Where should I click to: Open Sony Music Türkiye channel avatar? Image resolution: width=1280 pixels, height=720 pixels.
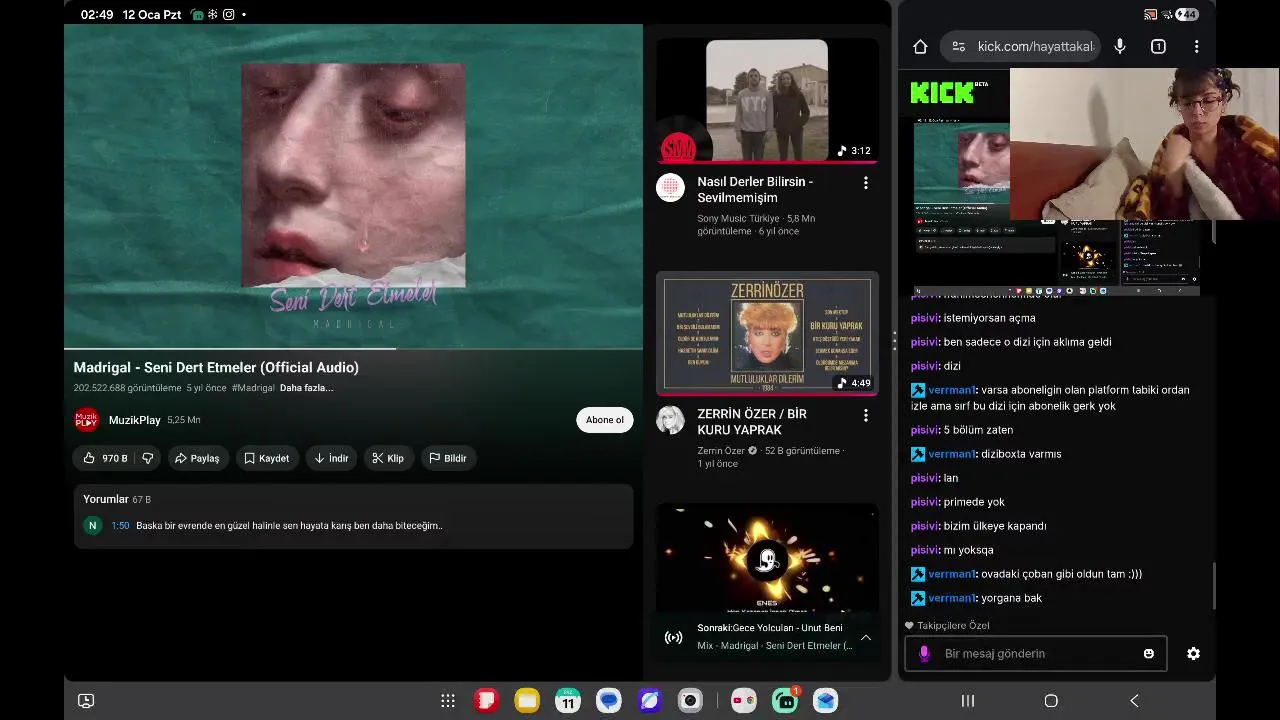point(670,188)
